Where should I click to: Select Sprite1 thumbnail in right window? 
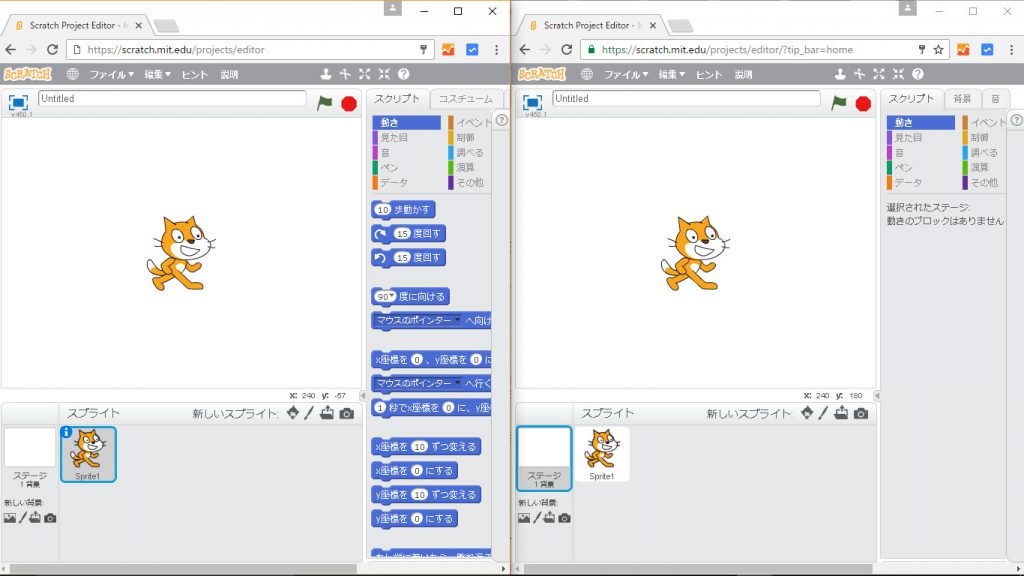pos(602,455)
